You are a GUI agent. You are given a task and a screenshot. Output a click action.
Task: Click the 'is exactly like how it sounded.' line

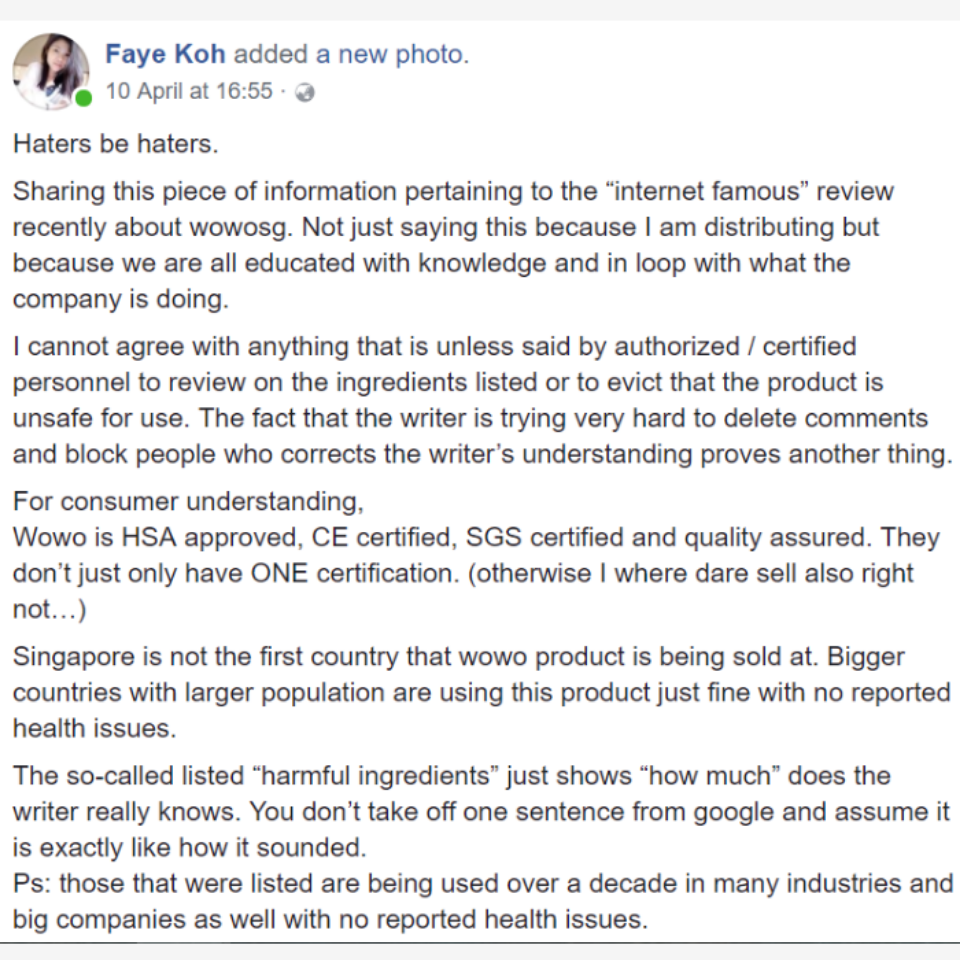click(x=190, y=847)
